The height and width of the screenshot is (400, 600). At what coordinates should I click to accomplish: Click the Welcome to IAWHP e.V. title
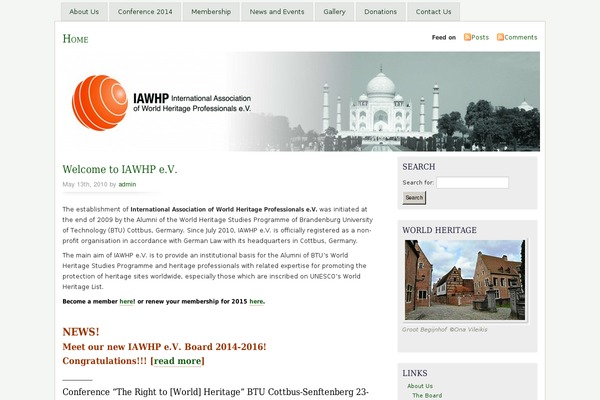point(120,169)
